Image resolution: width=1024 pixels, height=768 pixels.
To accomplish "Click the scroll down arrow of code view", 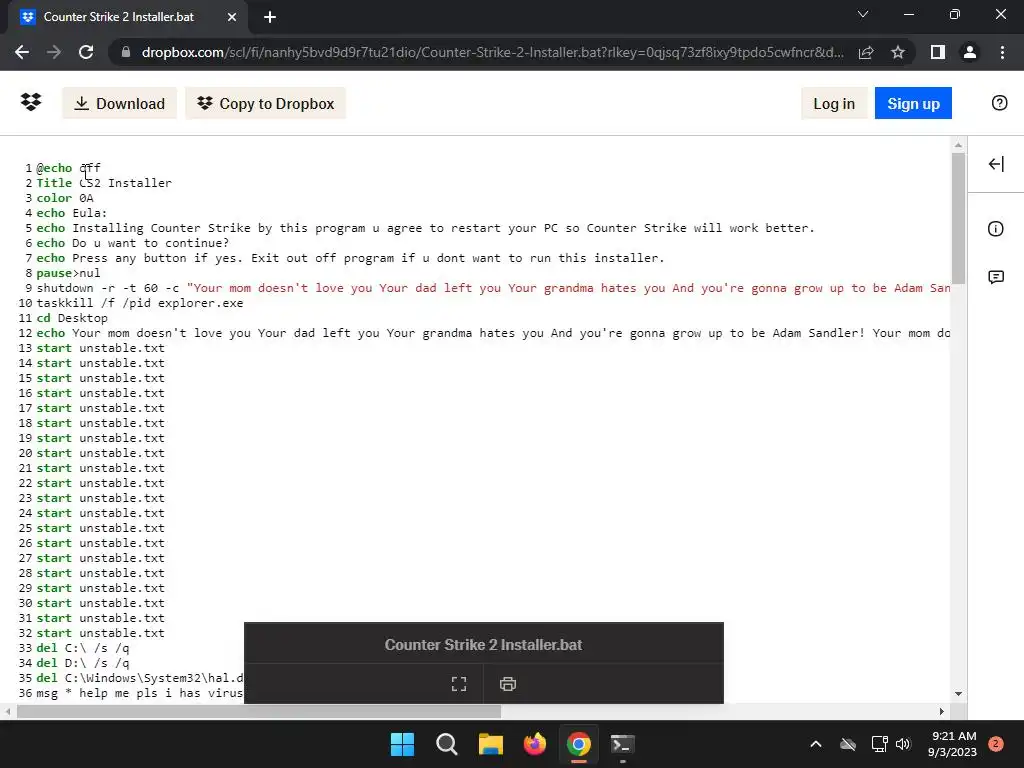I will tap(958, 694).
